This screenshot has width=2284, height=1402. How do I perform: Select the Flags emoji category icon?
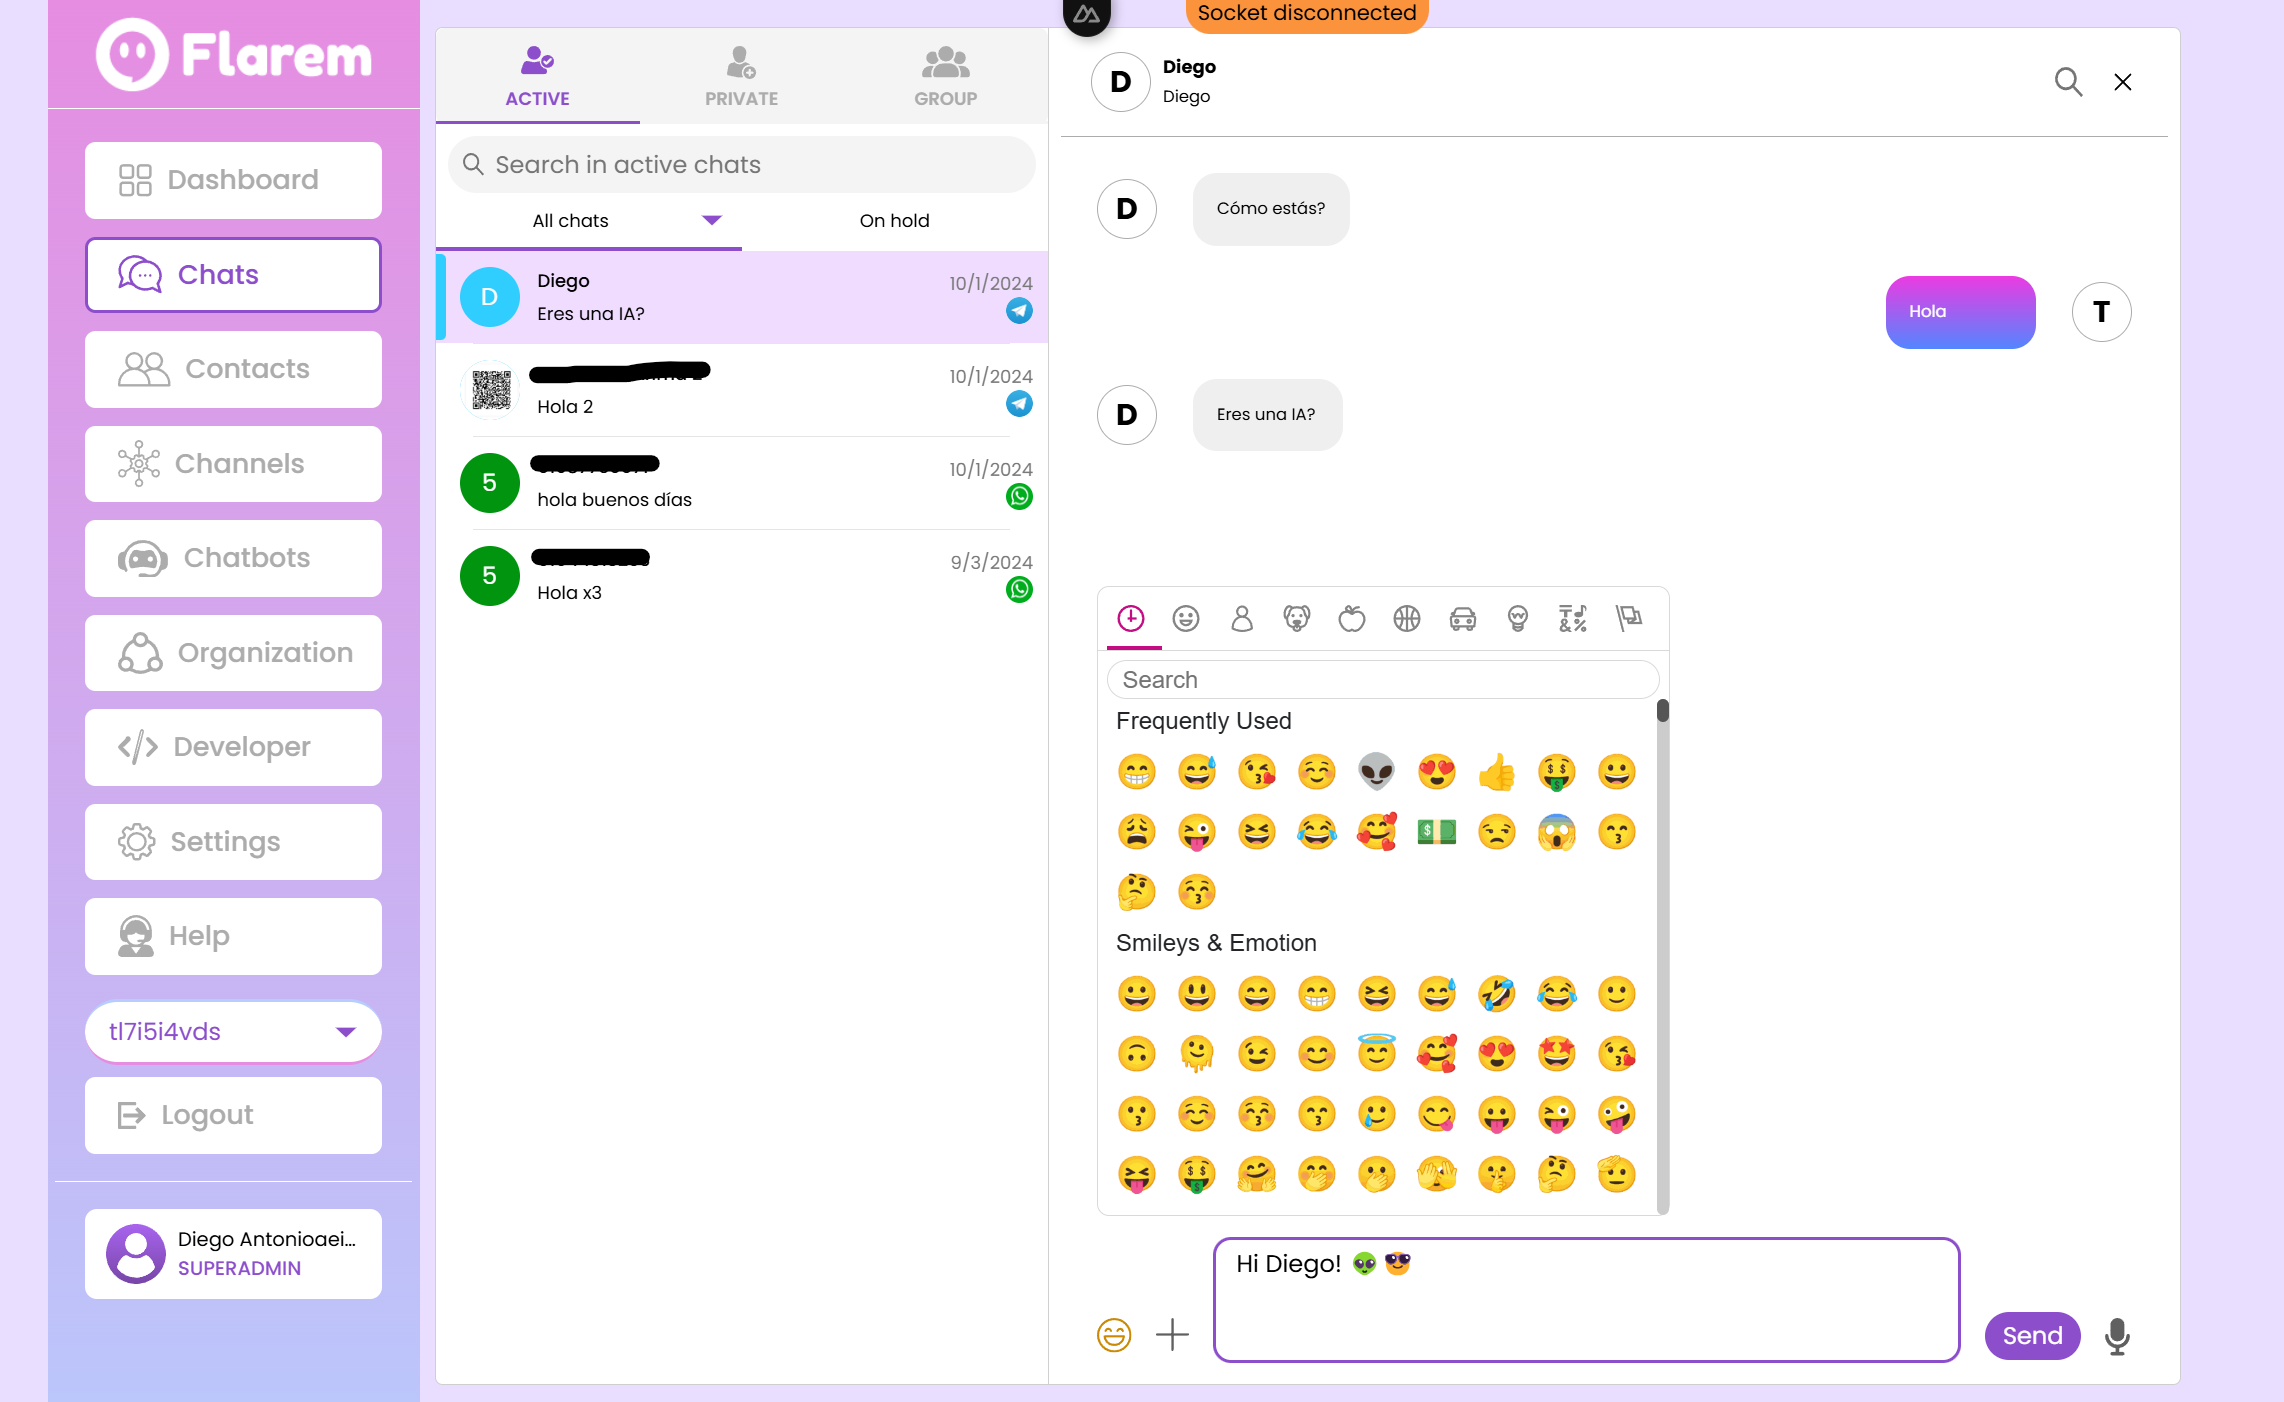pyautogui.click(x=1629, y=619)
